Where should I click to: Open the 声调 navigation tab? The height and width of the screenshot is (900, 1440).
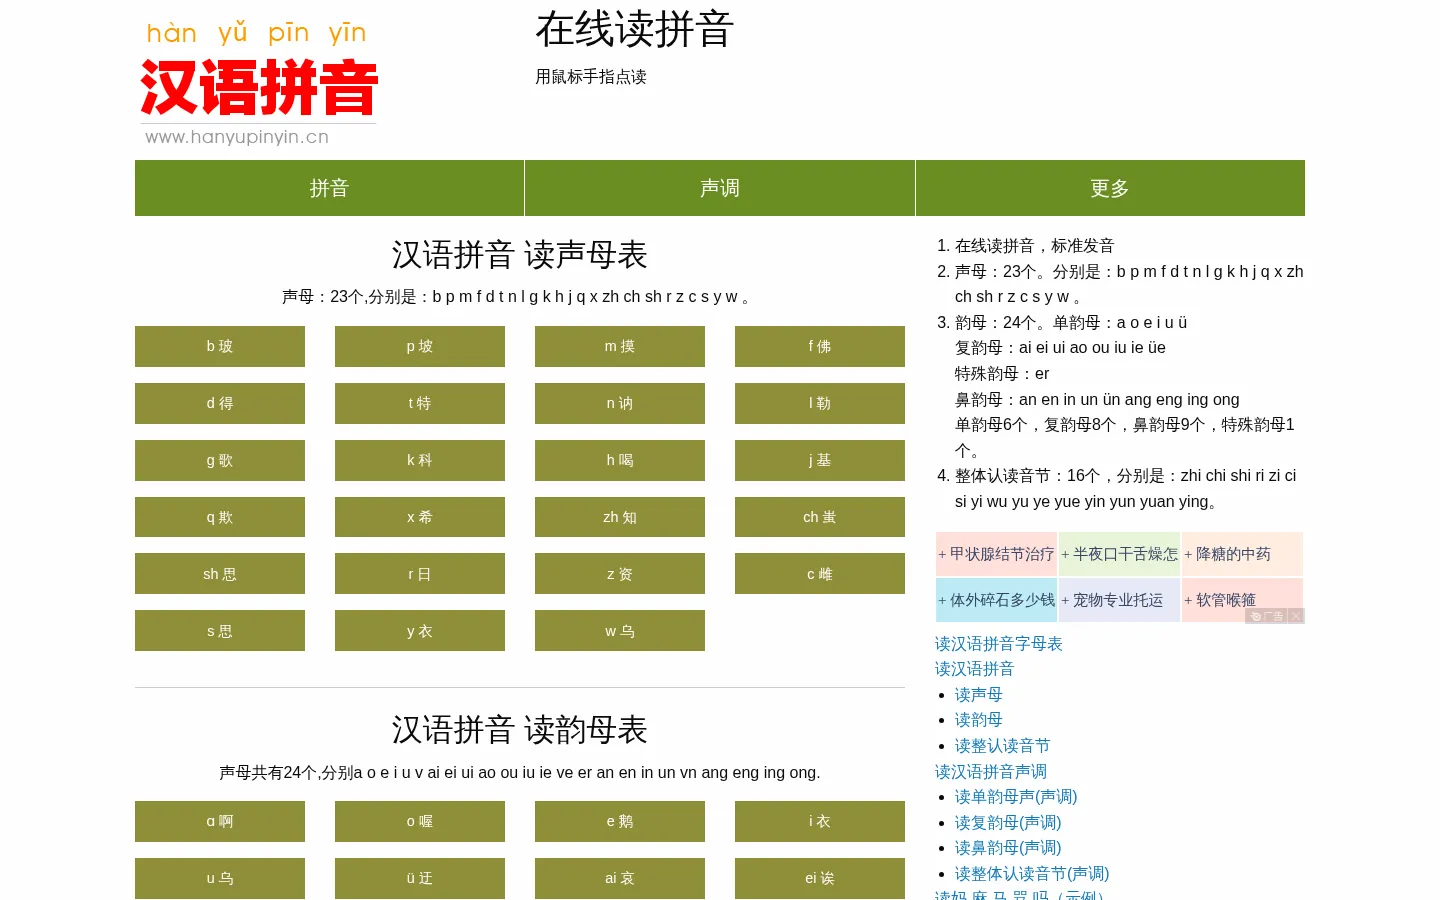pyautogui.click(x=720, y=188)
